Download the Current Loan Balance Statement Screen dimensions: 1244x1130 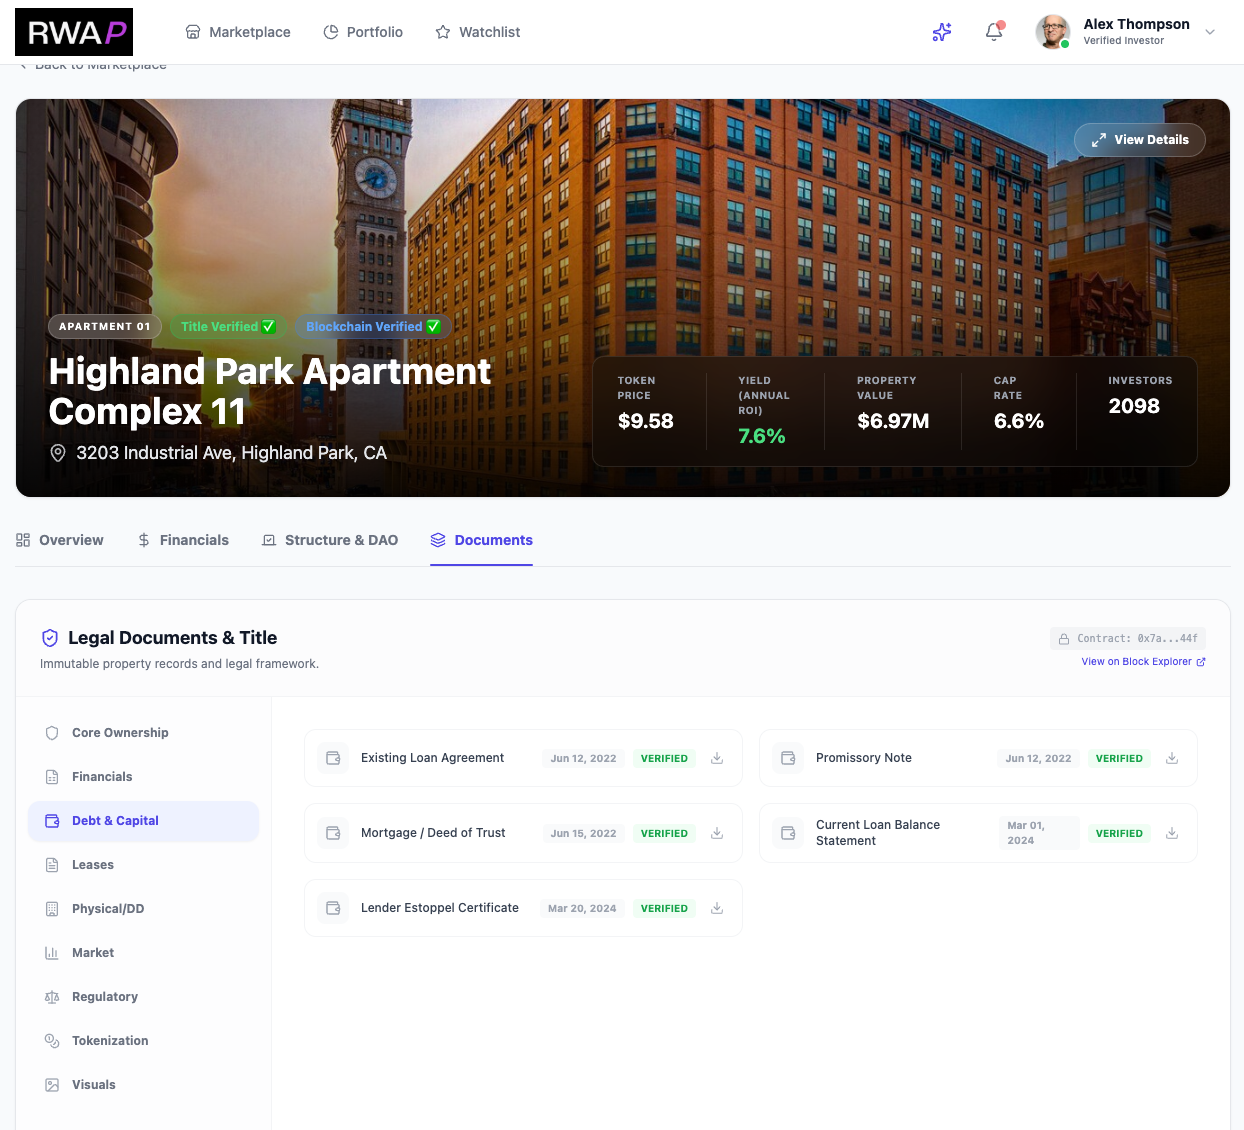[x=1172, y=833]
